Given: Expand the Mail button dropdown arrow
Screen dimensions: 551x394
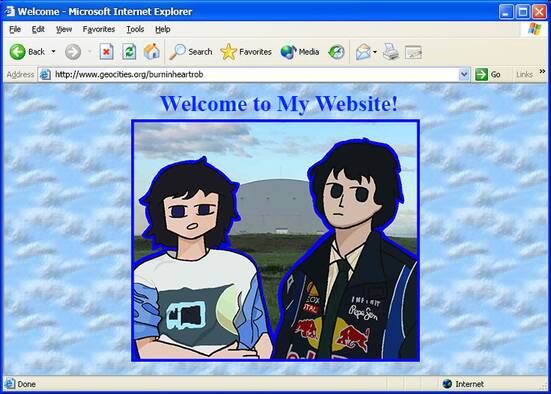Looking at the screenshot, I should pos(375,52).
